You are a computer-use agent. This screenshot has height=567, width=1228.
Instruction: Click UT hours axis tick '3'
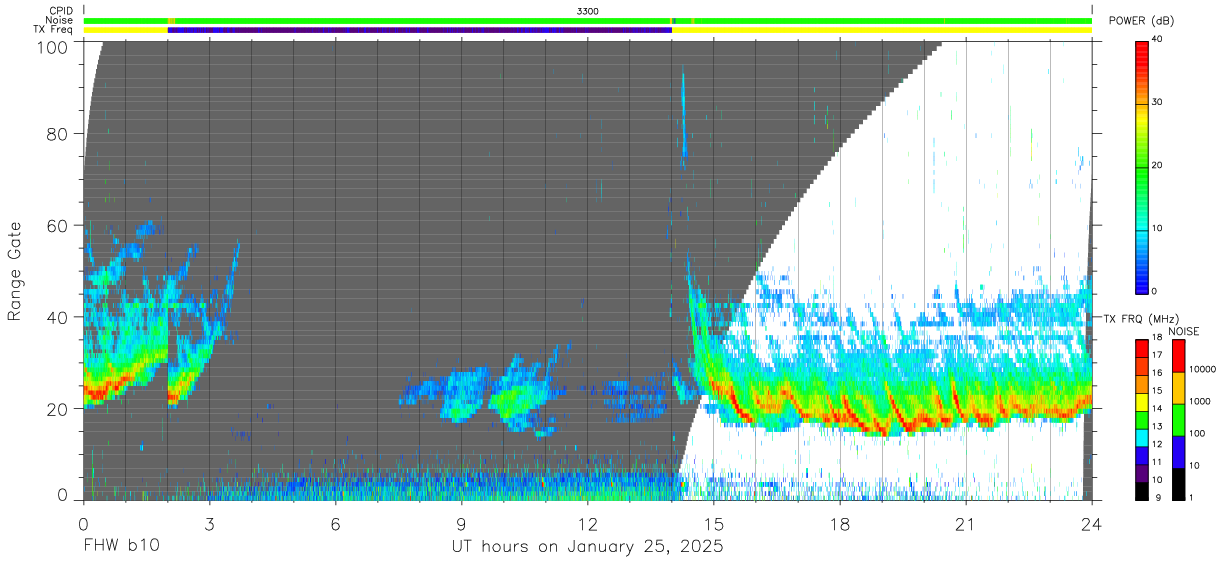click(210, 523)
